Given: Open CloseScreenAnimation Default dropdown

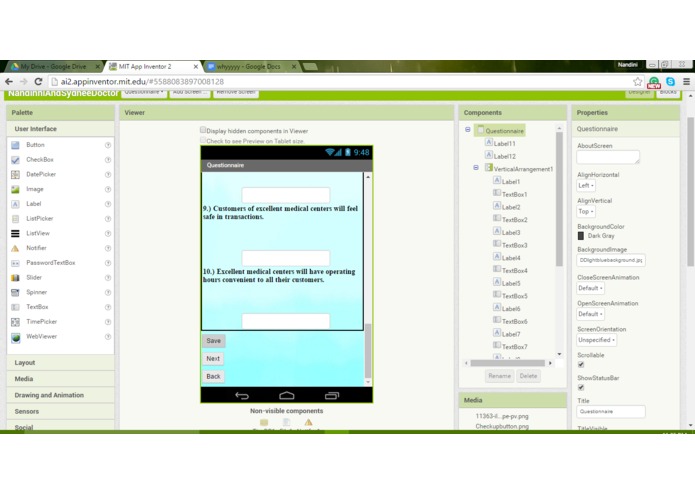Looking at the screenshot, I should click(590, 288).
